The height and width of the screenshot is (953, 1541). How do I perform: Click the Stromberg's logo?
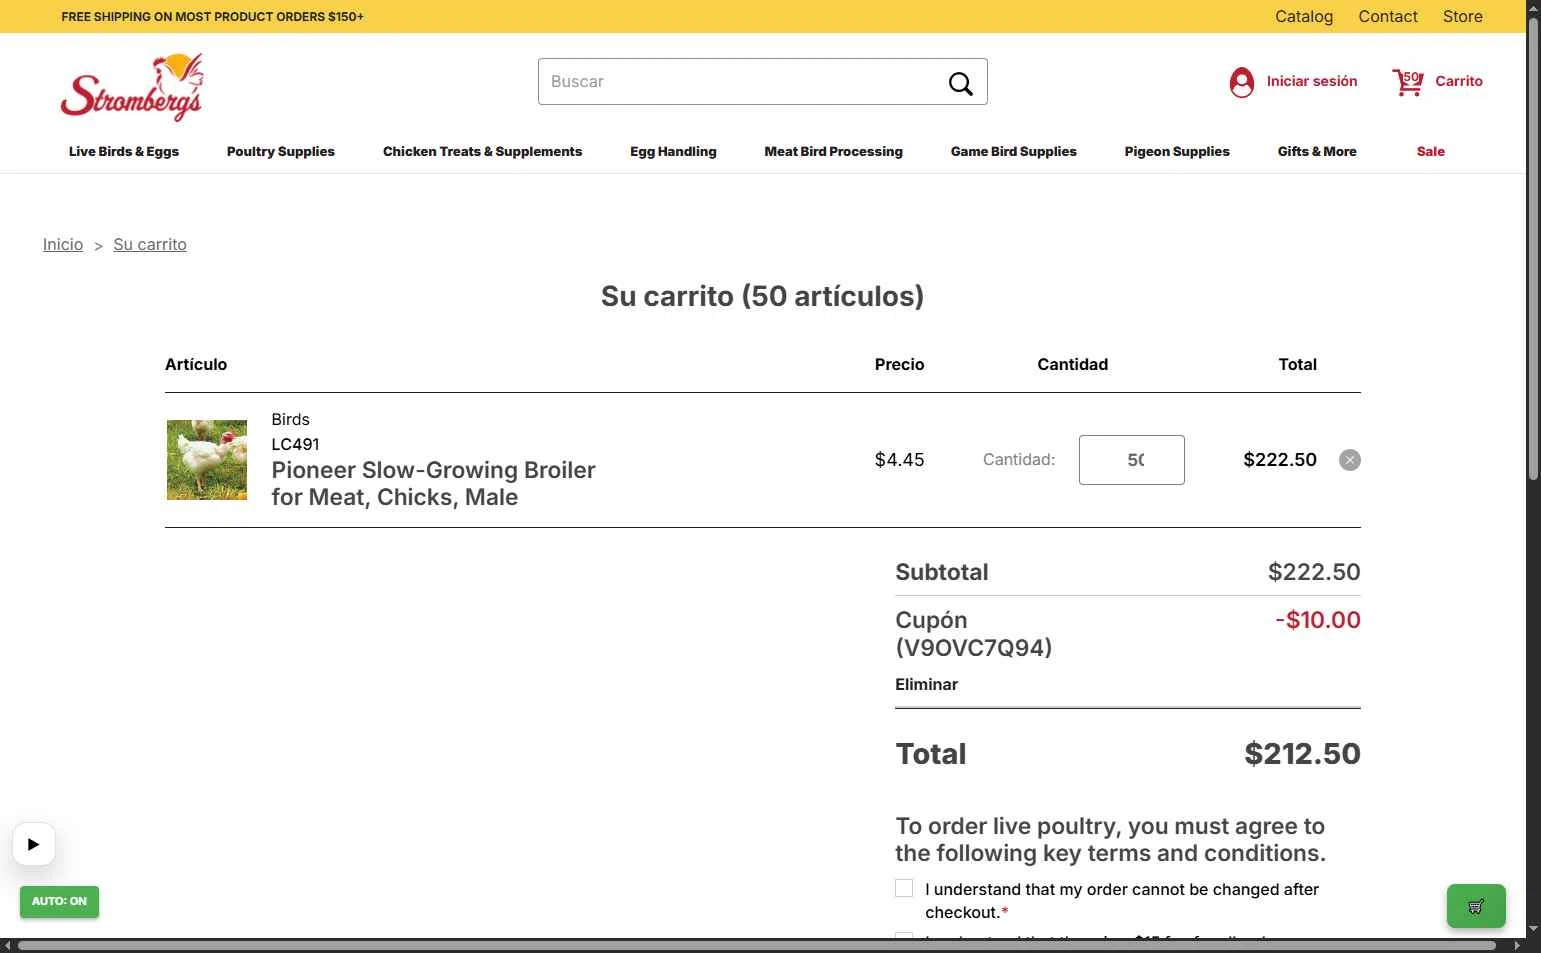(x=132, y=87)
